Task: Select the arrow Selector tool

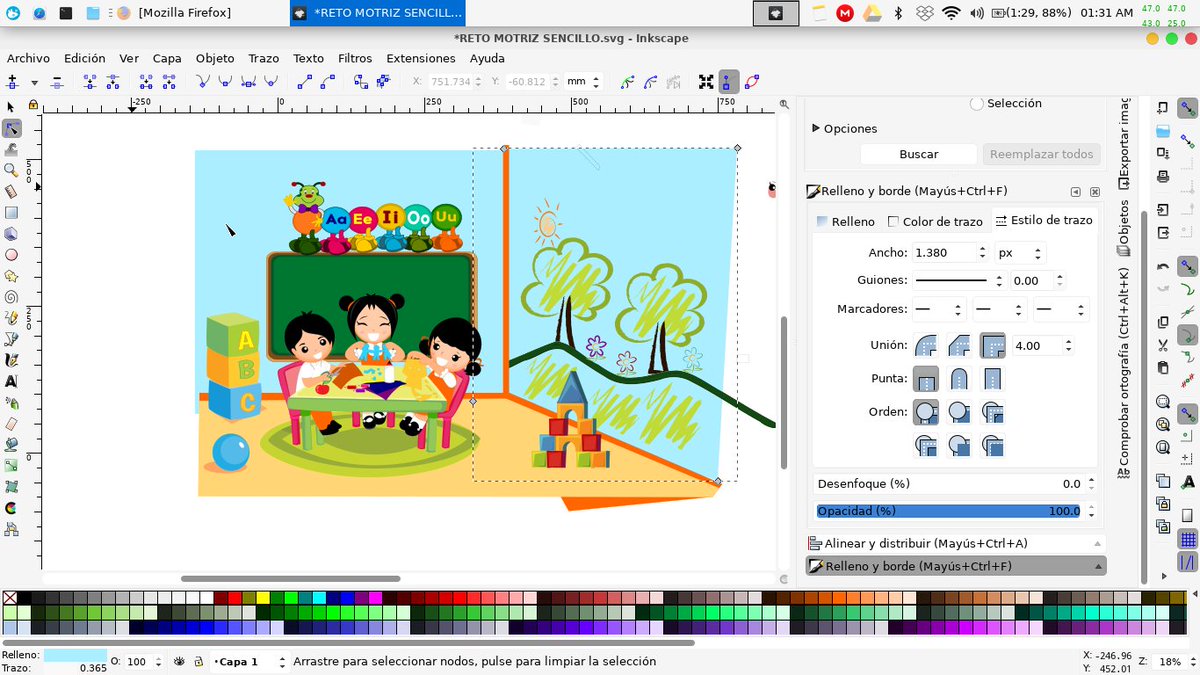Action: tap(11, 107)
